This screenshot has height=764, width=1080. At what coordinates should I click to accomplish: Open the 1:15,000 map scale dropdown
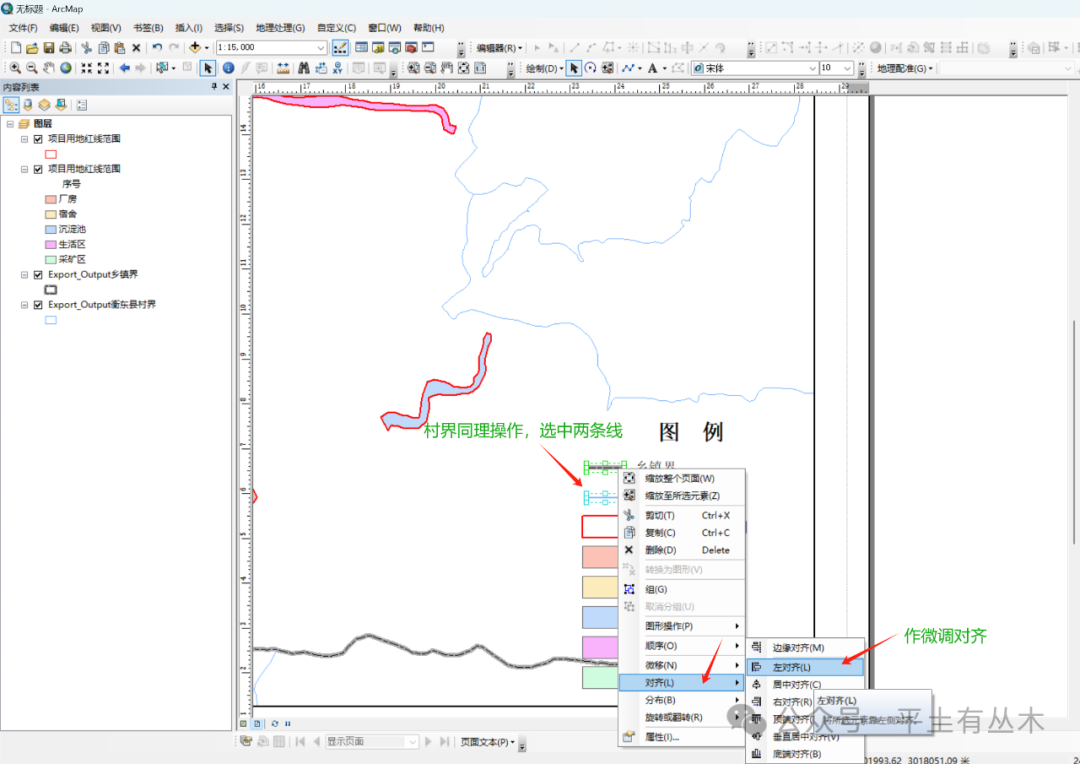click(x=321, y=48)
